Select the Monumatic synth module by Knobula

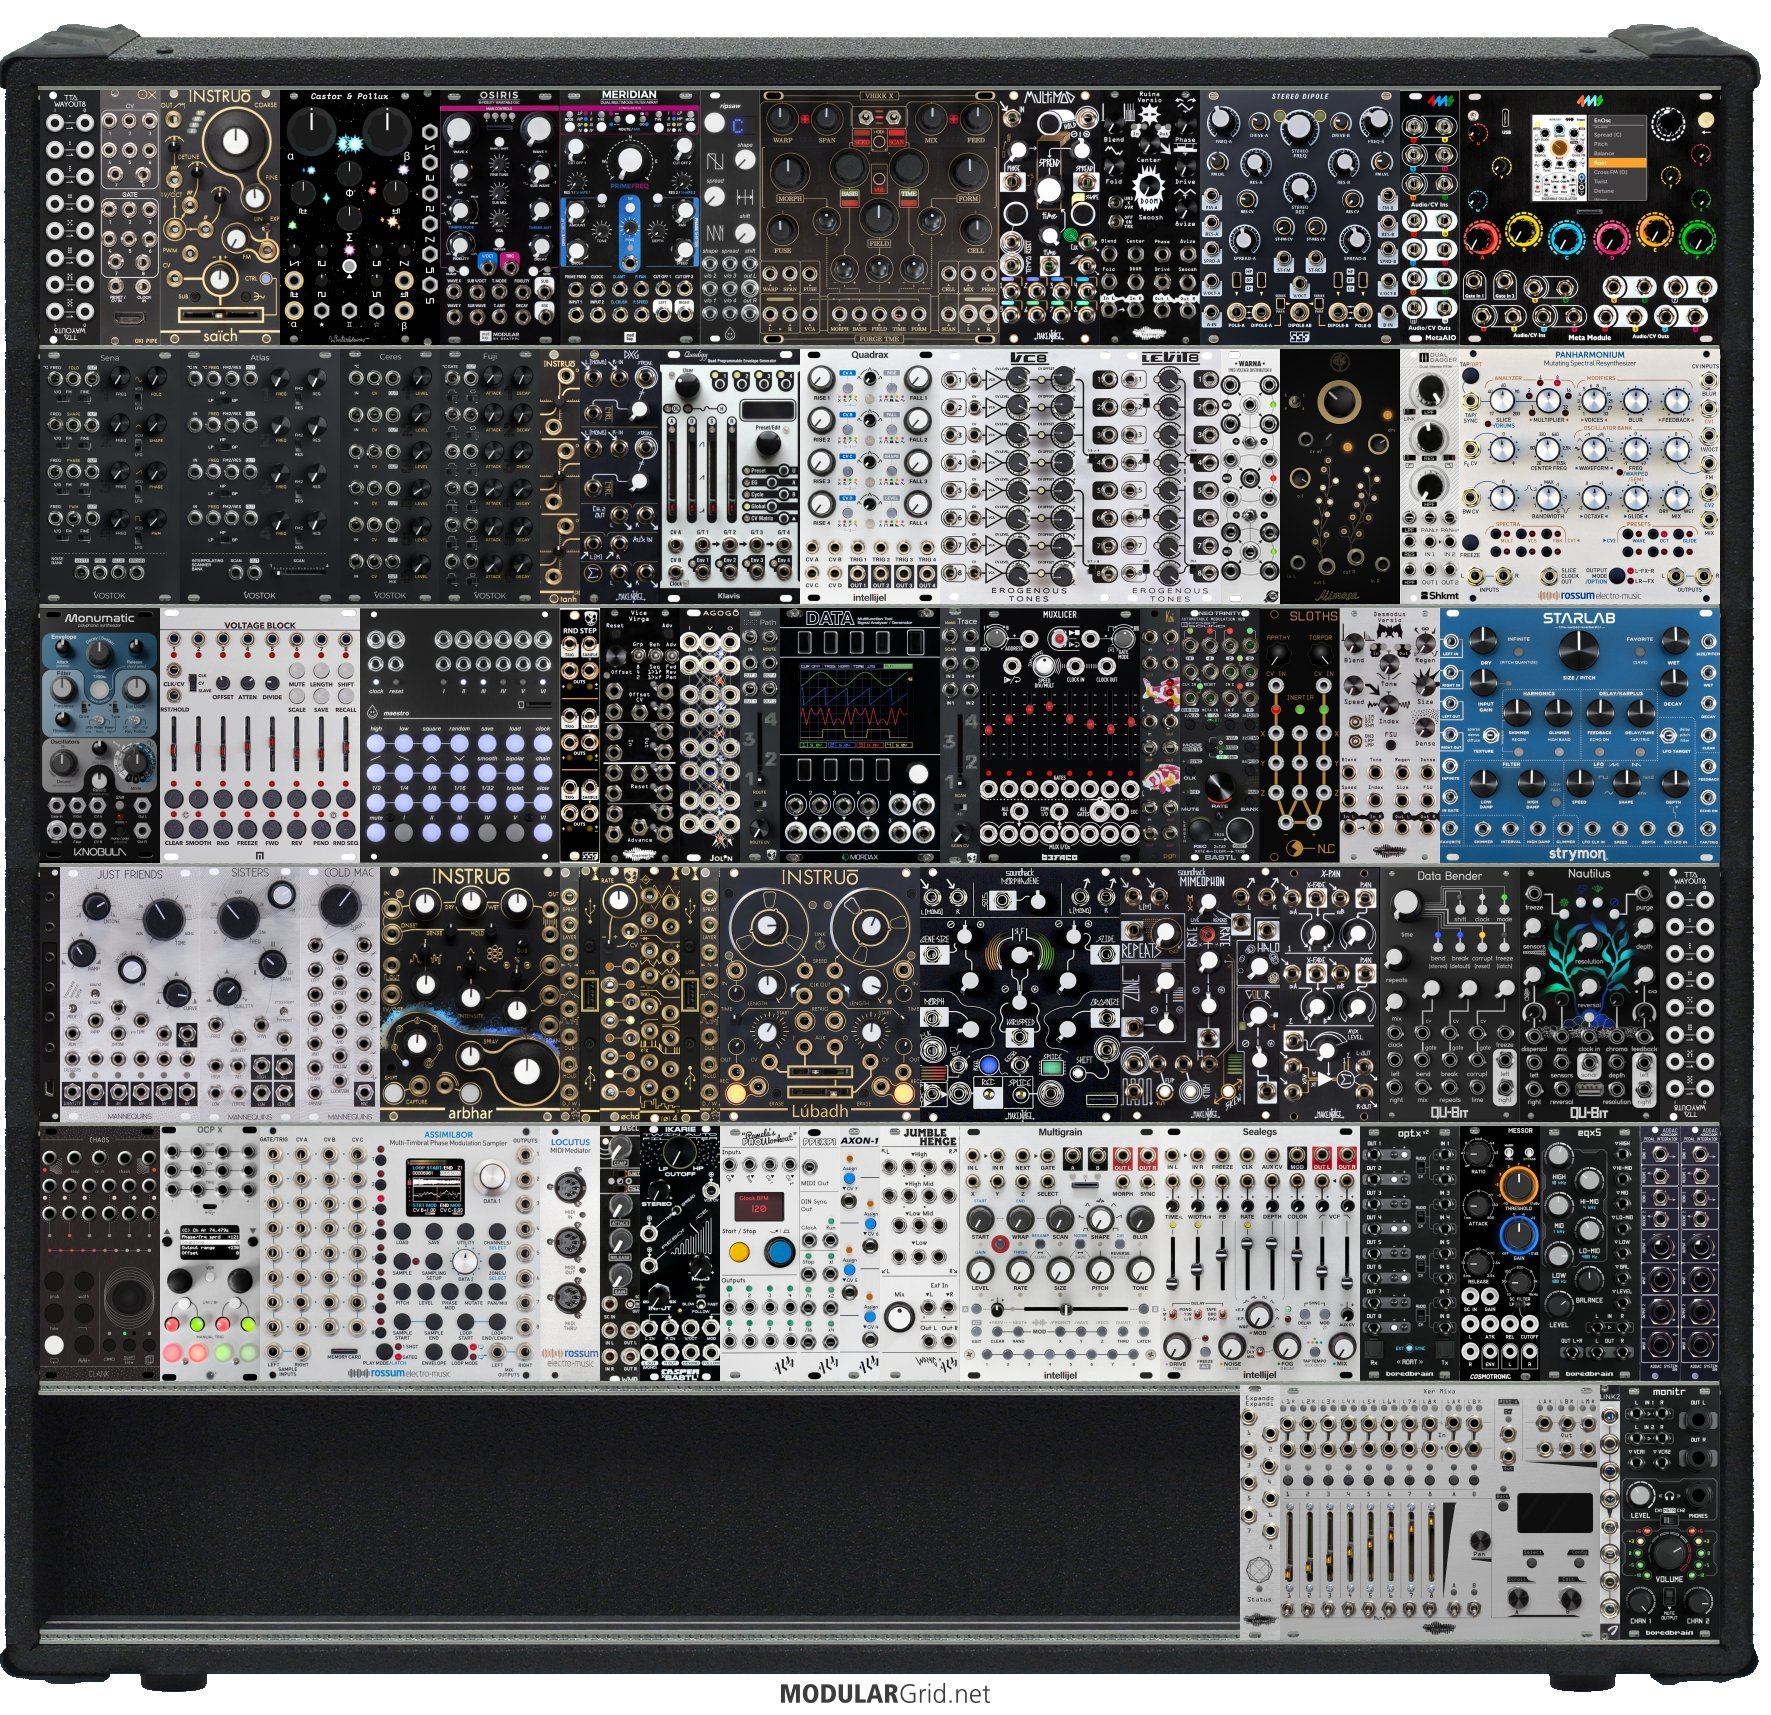100,735
